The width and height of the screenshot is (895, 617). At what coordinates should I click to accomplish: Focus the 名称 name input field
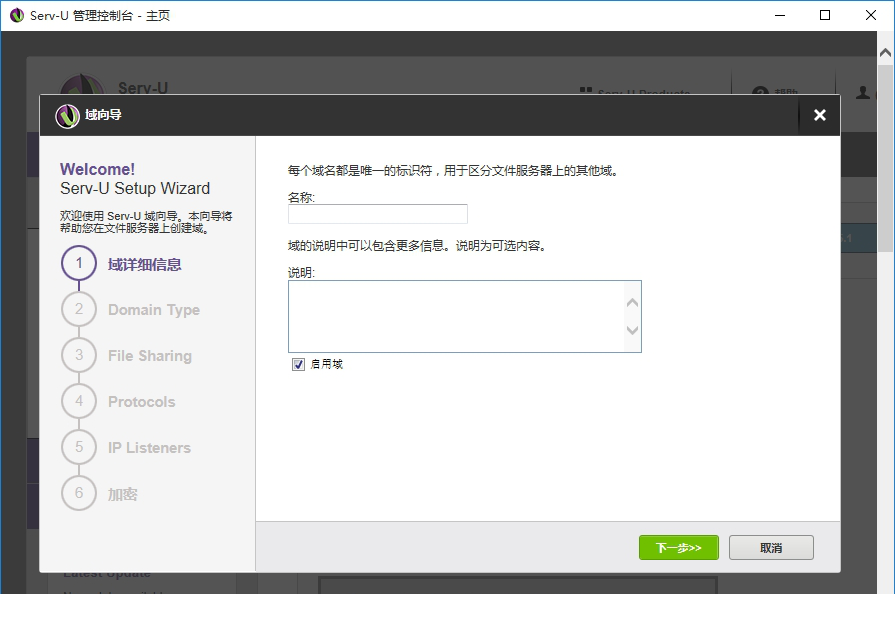click(378, 214)
